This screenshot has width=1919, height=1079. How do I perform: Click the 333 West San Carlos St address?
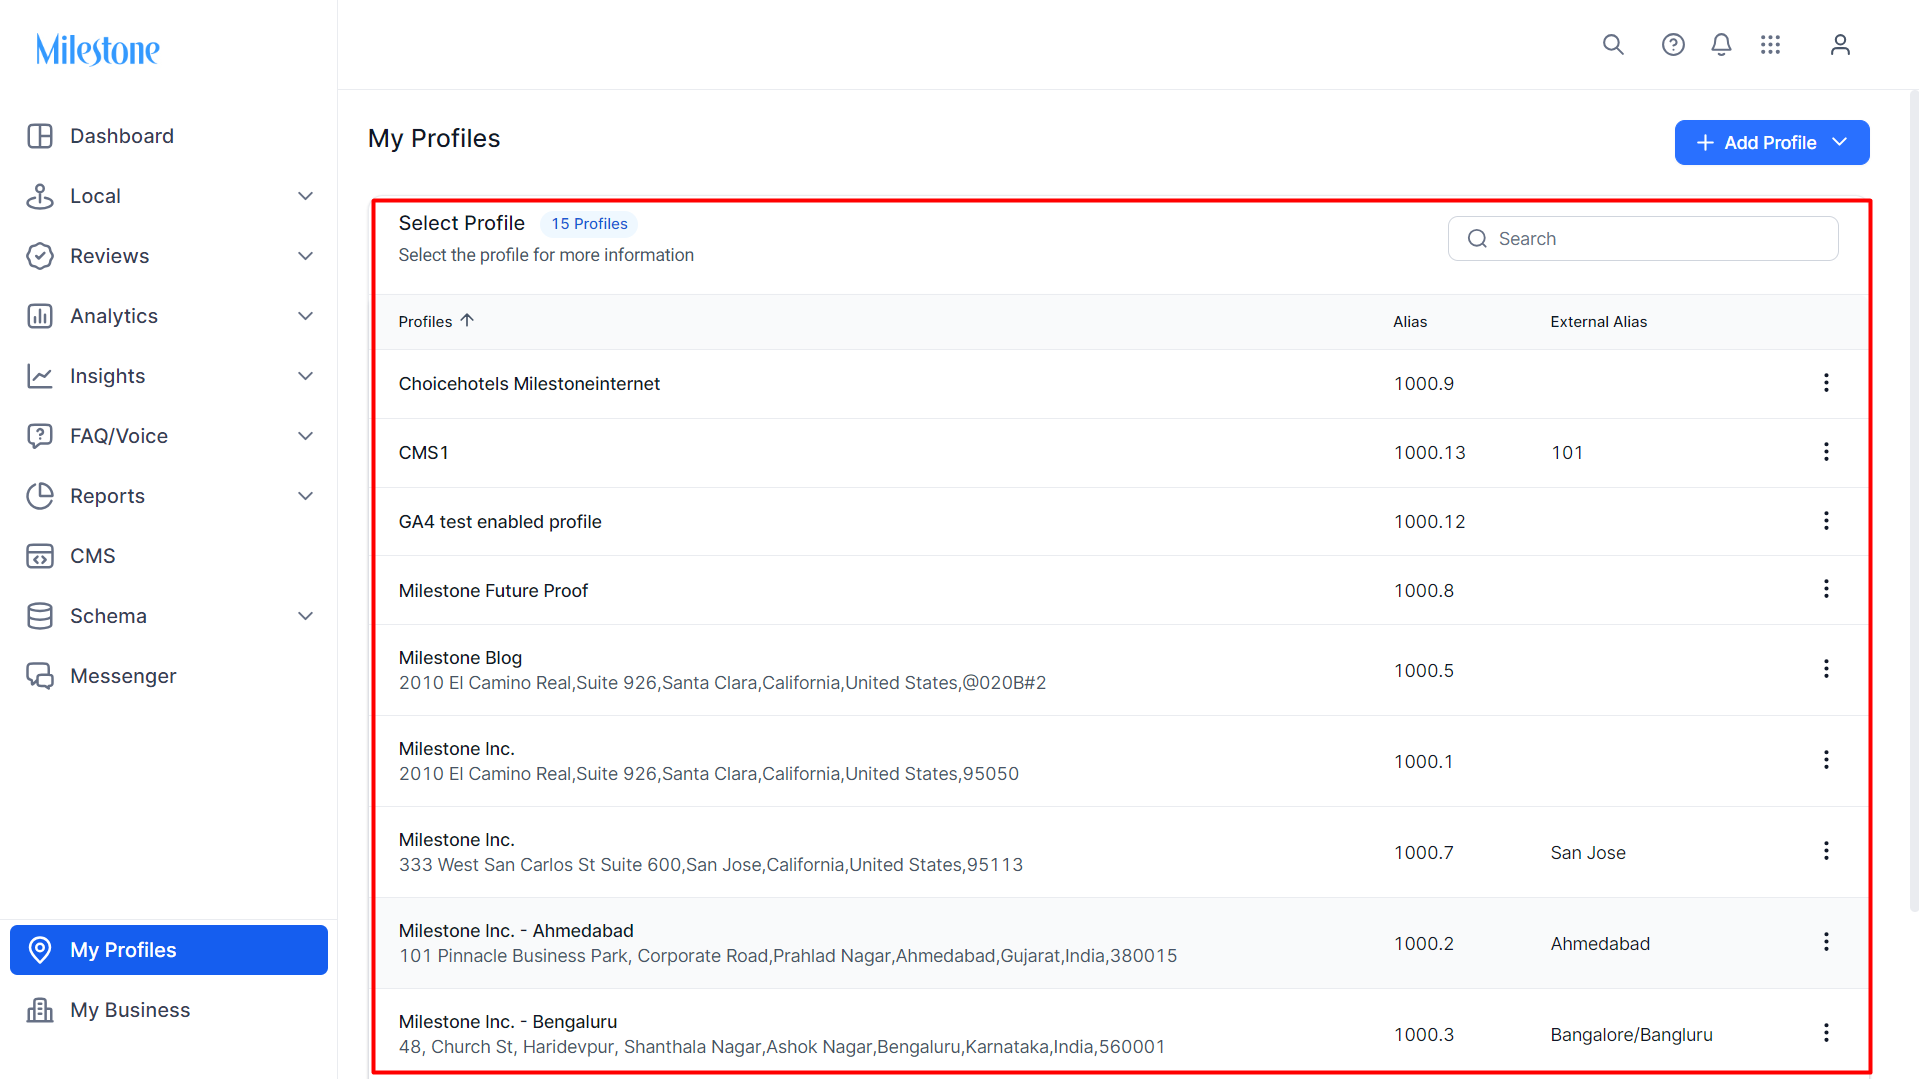coord(711,865)
